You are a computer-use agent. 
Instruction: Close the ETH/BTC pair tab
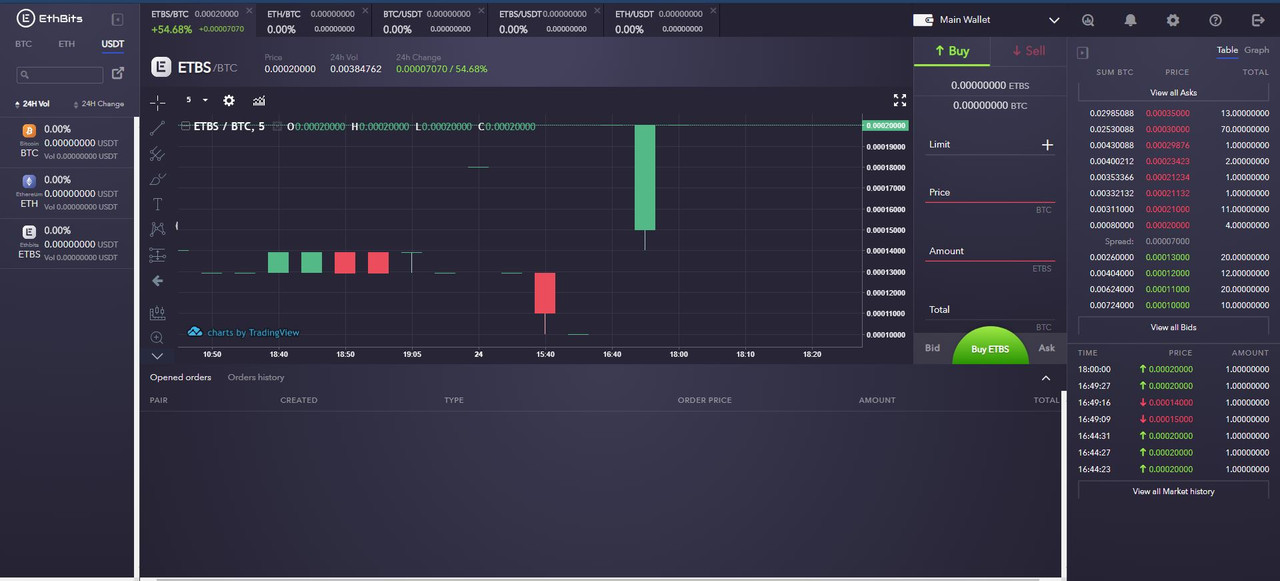tap(365, 11)
